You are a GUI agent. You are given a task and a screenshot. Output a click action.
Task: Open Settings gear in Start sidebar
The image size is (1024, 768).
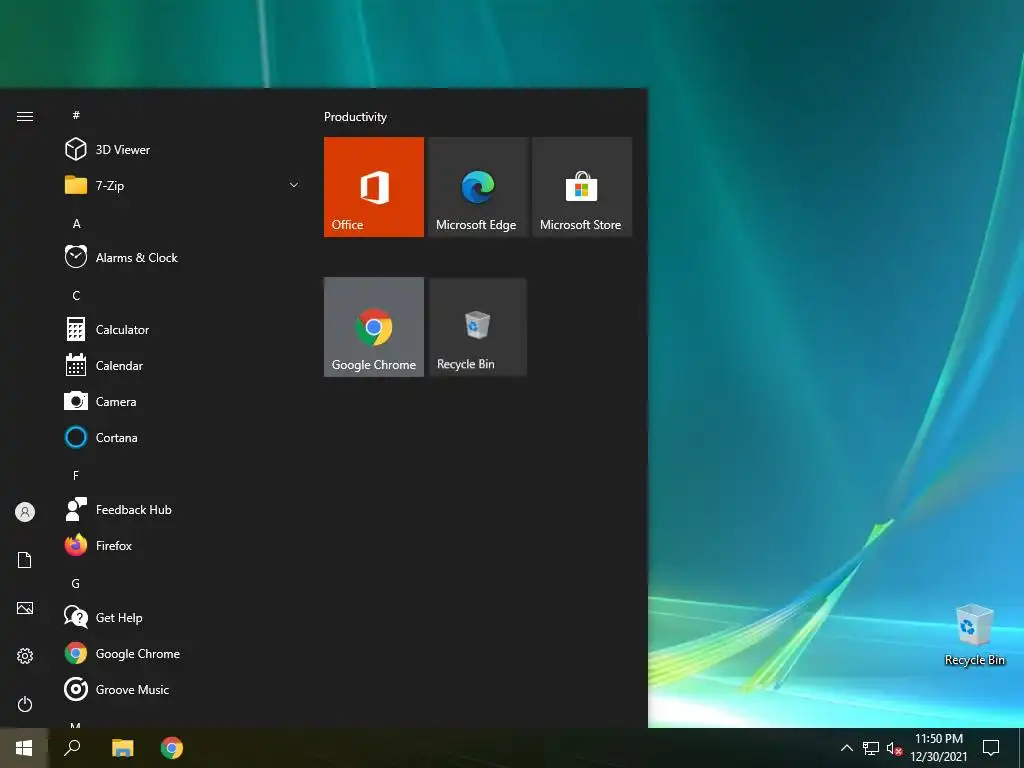pos(25,656)
